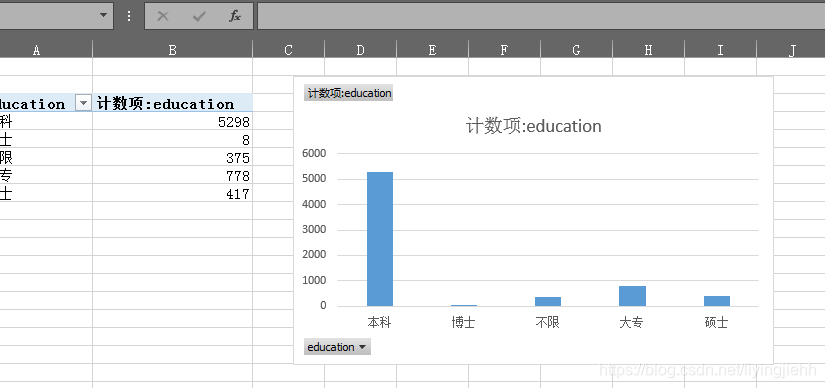This screenshot has width=825, height=388.
Task: Click the 1000 value axis label
Action: click(315, 281)
